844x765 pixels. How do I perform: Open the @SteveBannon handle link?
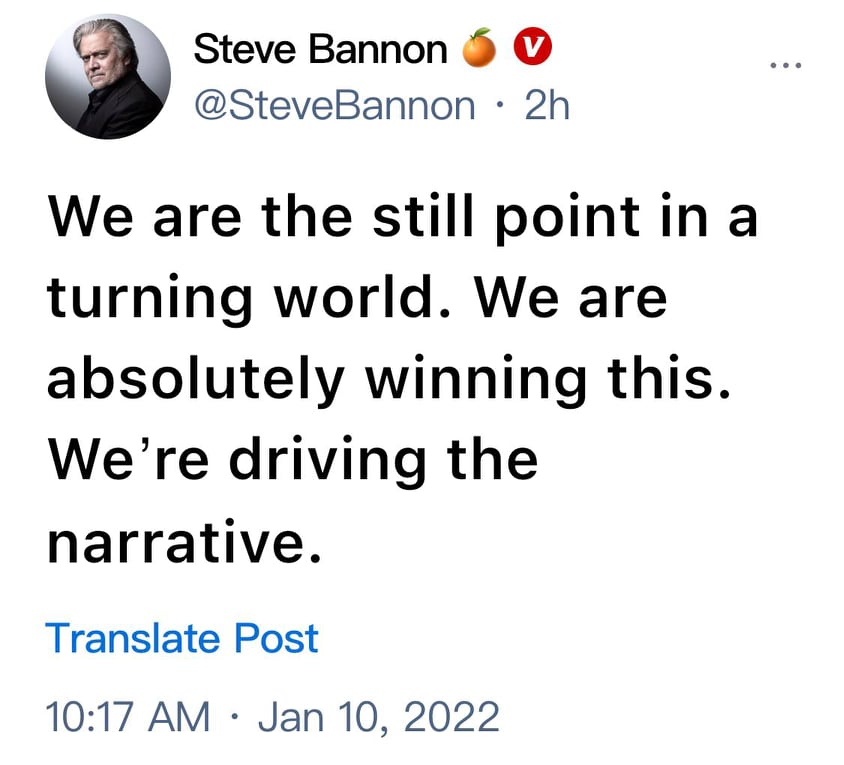pyautogui.click(x=333, y=104)
